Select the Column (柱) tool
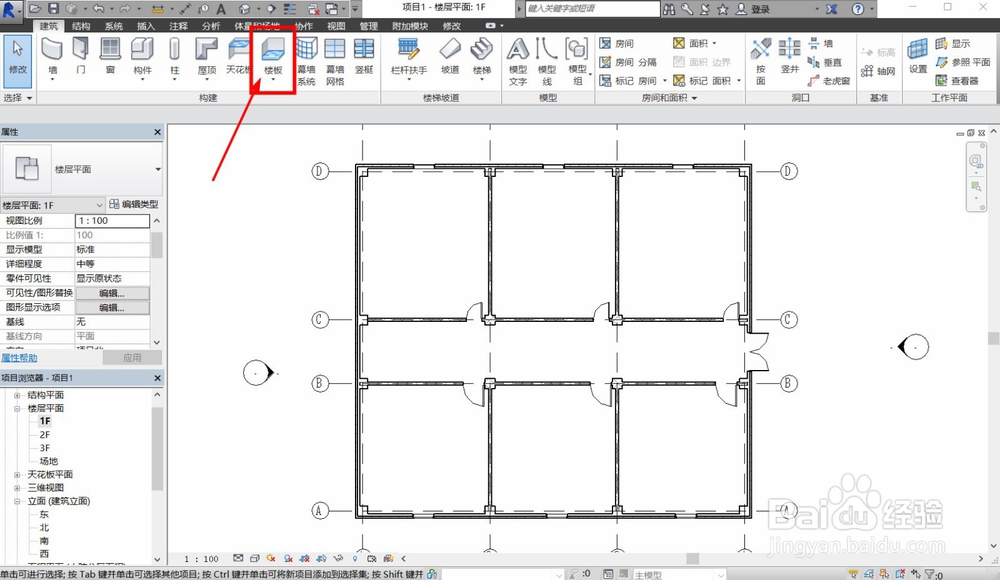 coord(174,57)
